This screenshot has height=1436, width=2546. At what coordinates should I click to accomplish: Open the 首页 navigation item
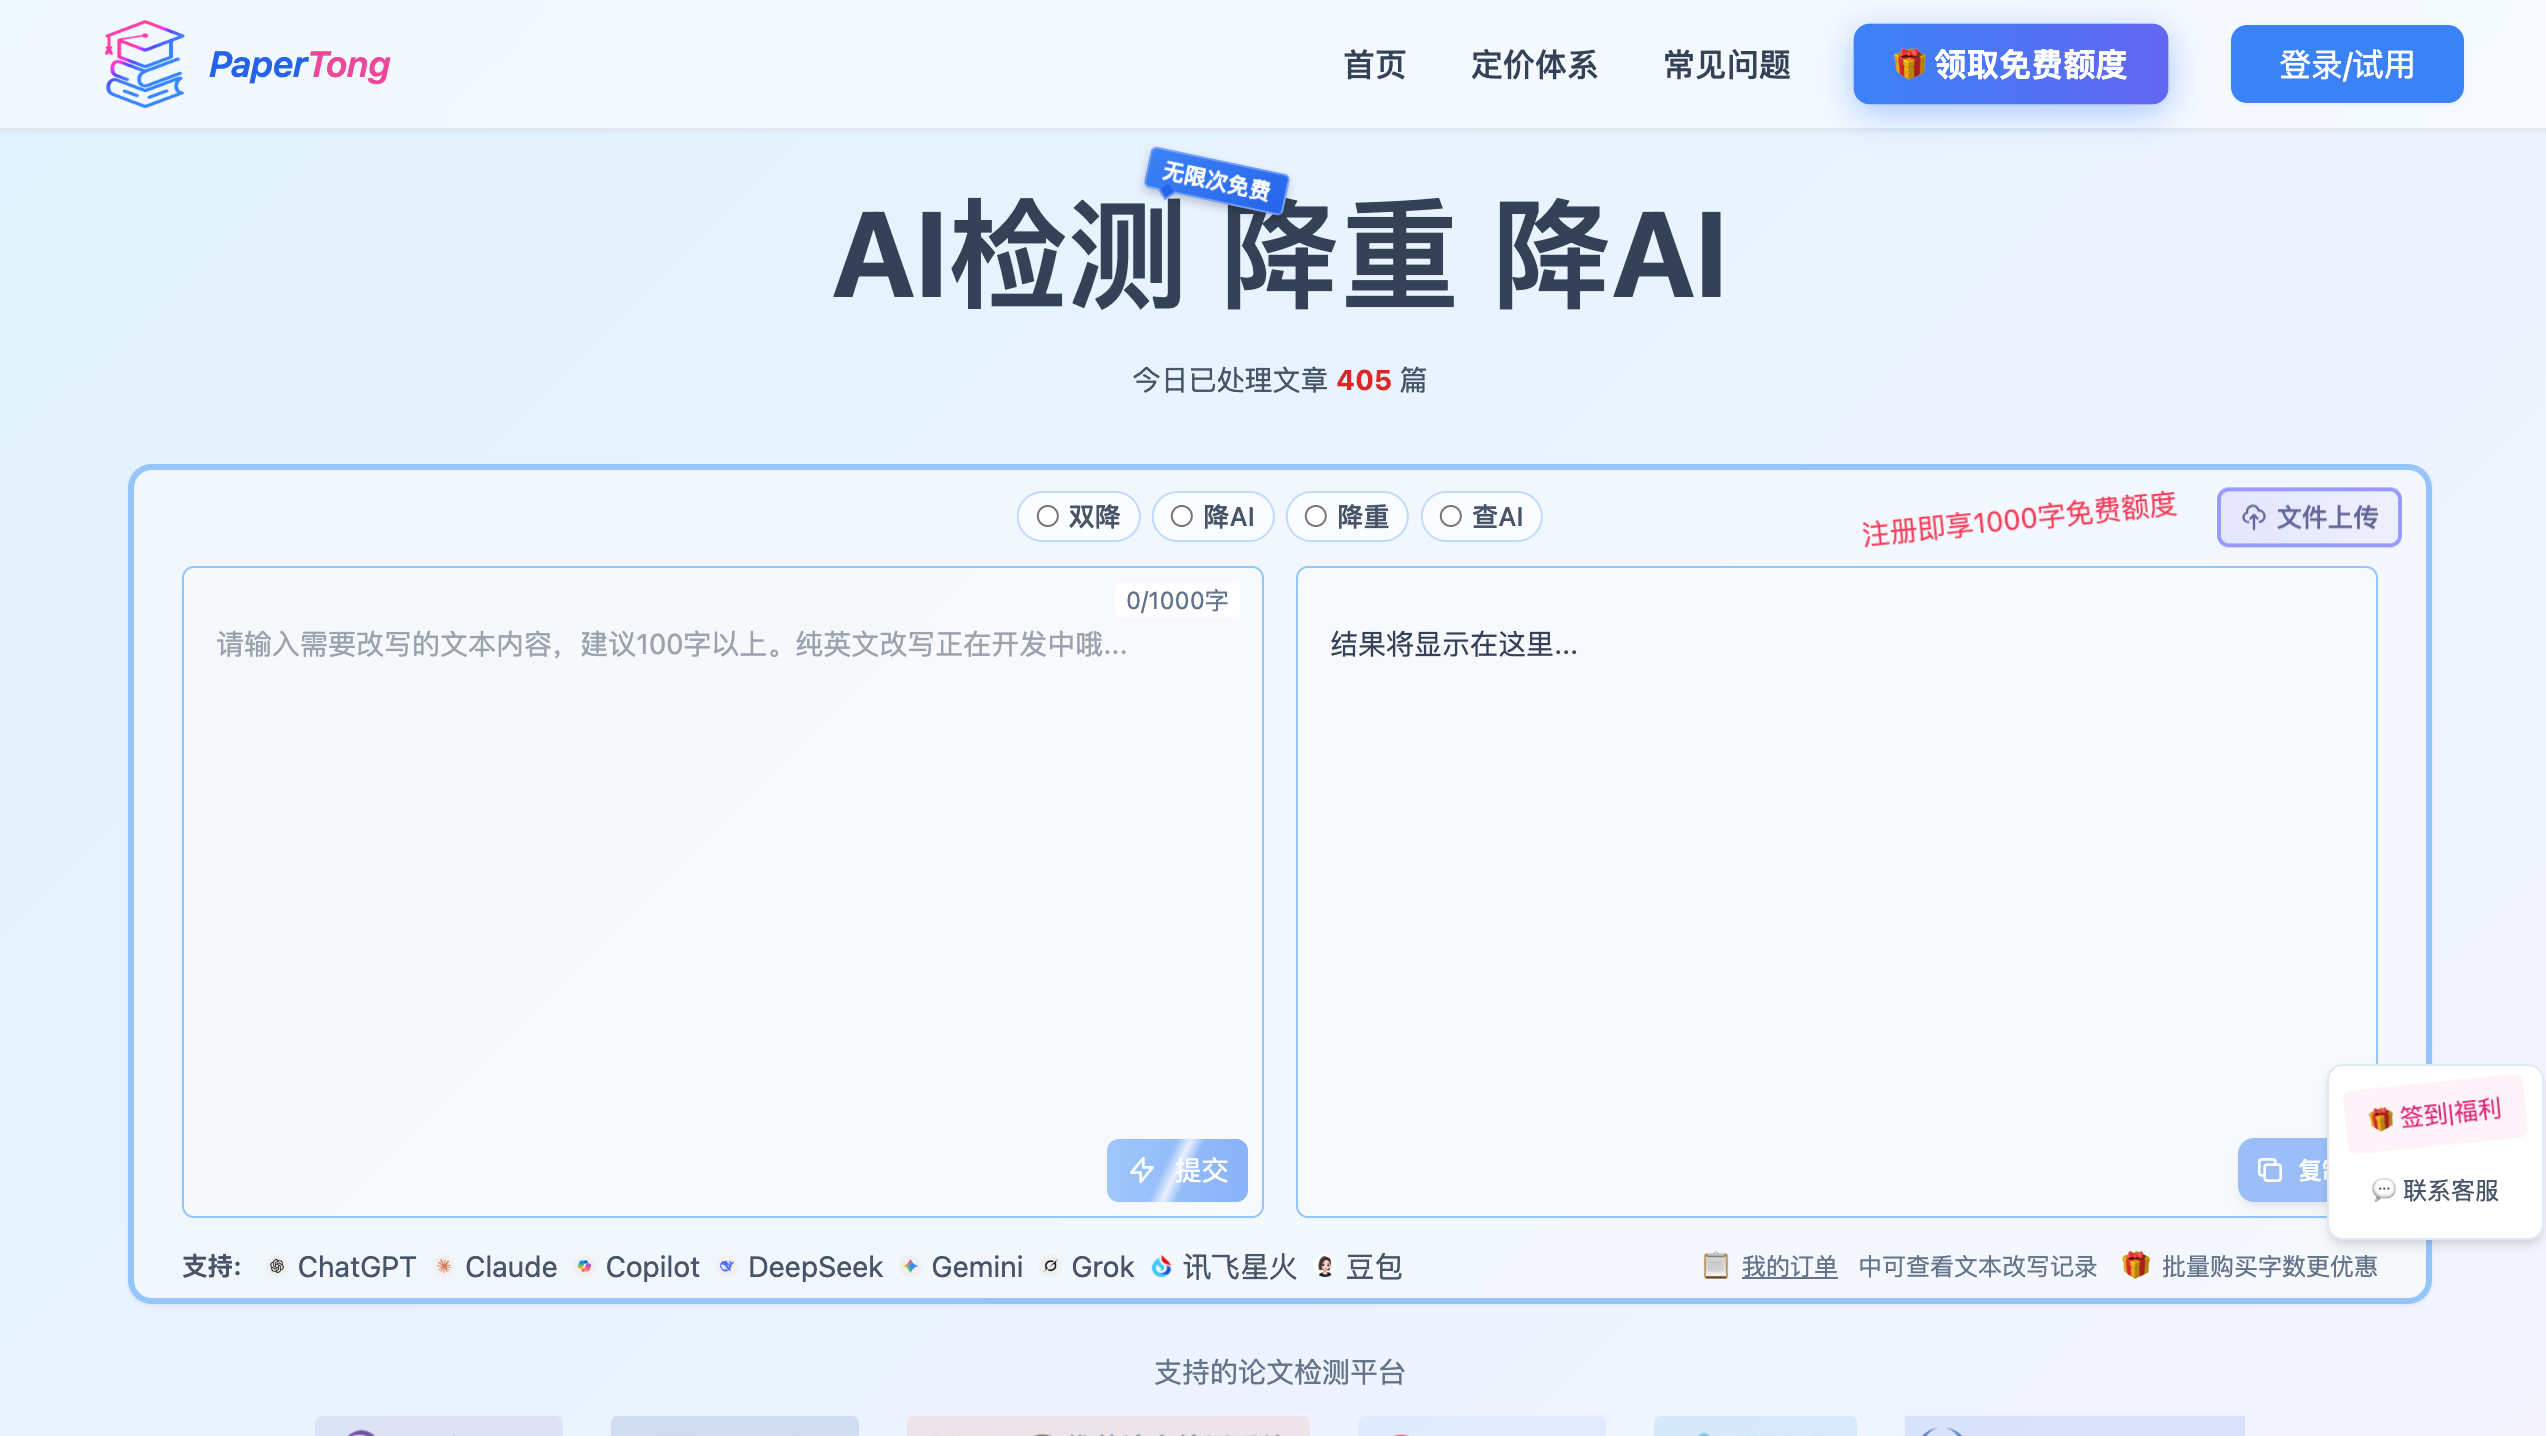1374,65
